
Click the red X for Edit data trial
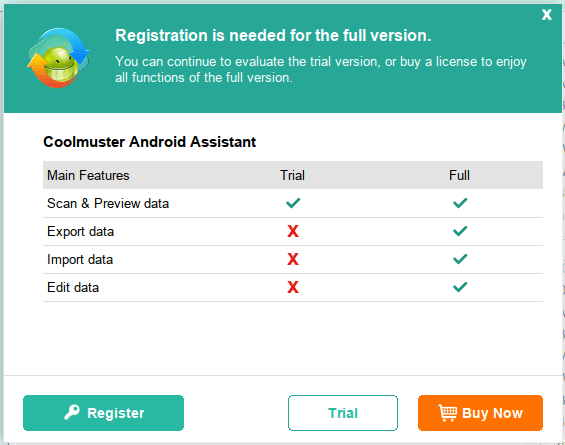pos(293,287)
